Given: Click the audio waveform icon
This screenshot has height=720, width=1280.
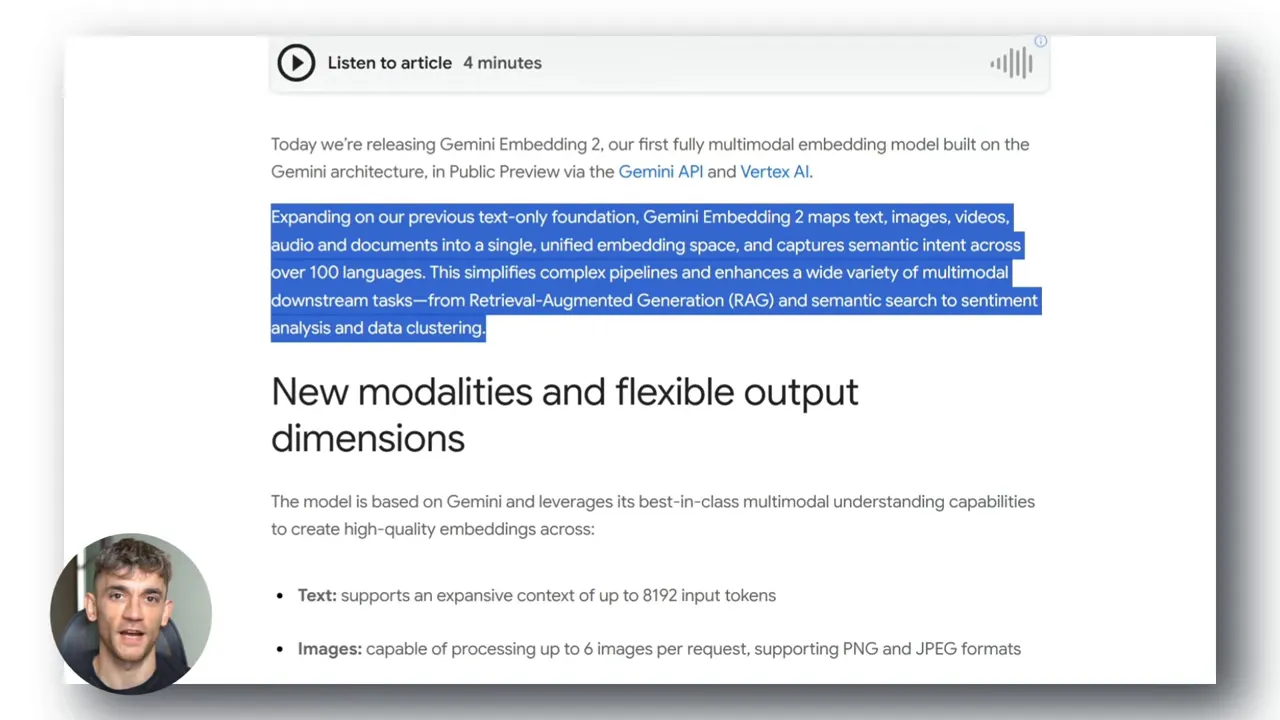Looking at the screenshot, I should (1011, 63).
